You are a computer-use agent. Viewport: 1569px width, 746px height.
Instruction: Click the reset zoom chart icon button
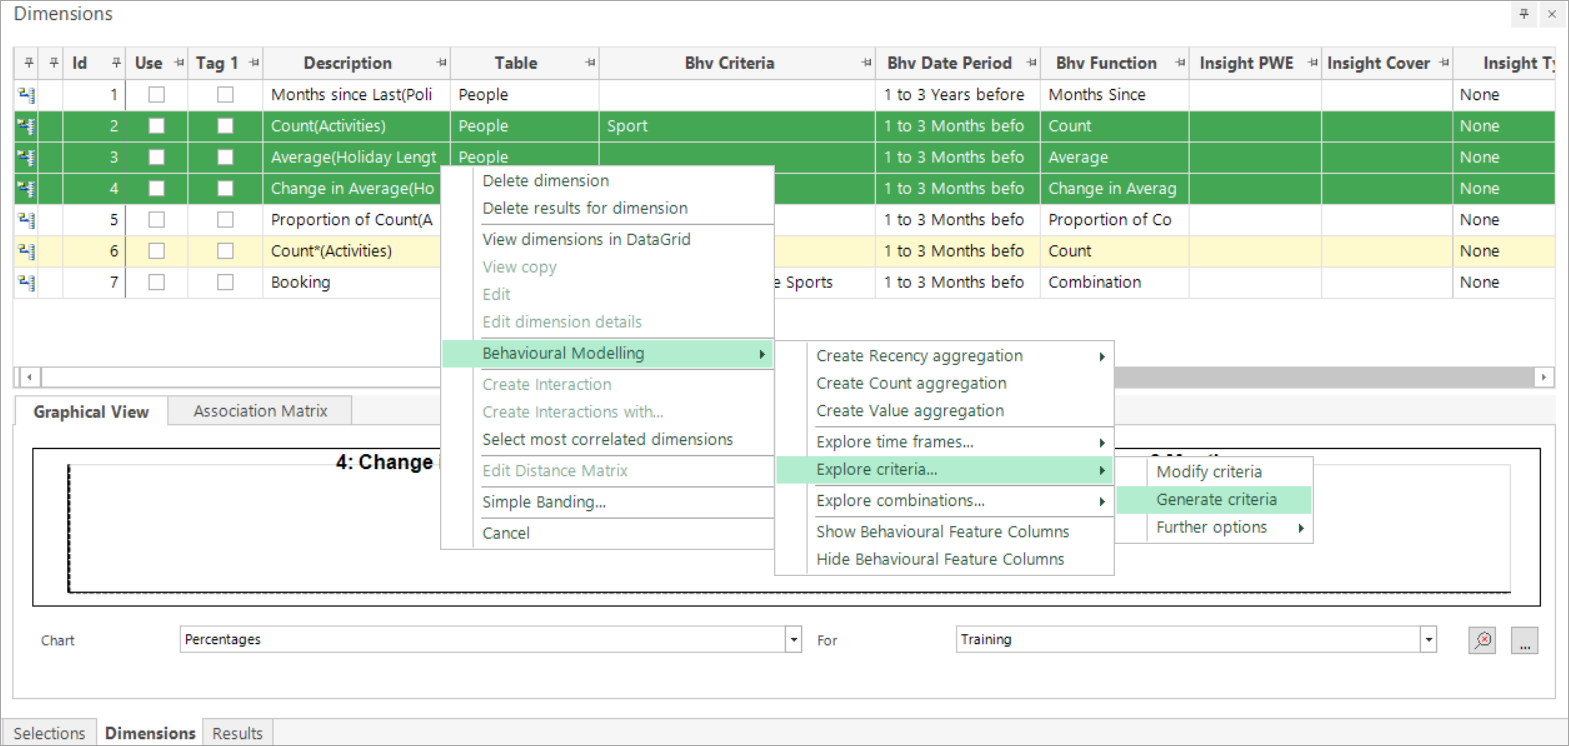pos(1482,640)
